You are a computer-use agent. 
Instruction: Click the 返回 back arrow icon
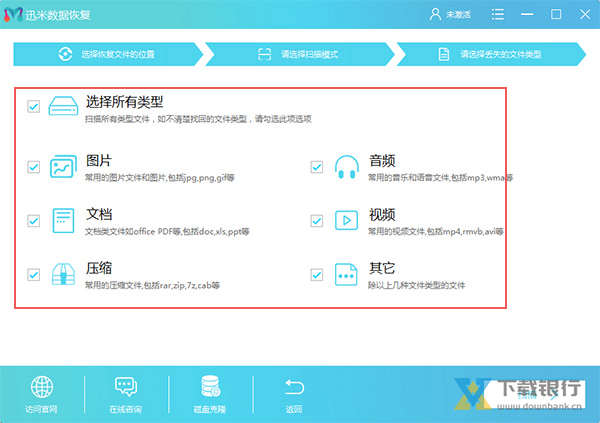click(x=294, y=387)
